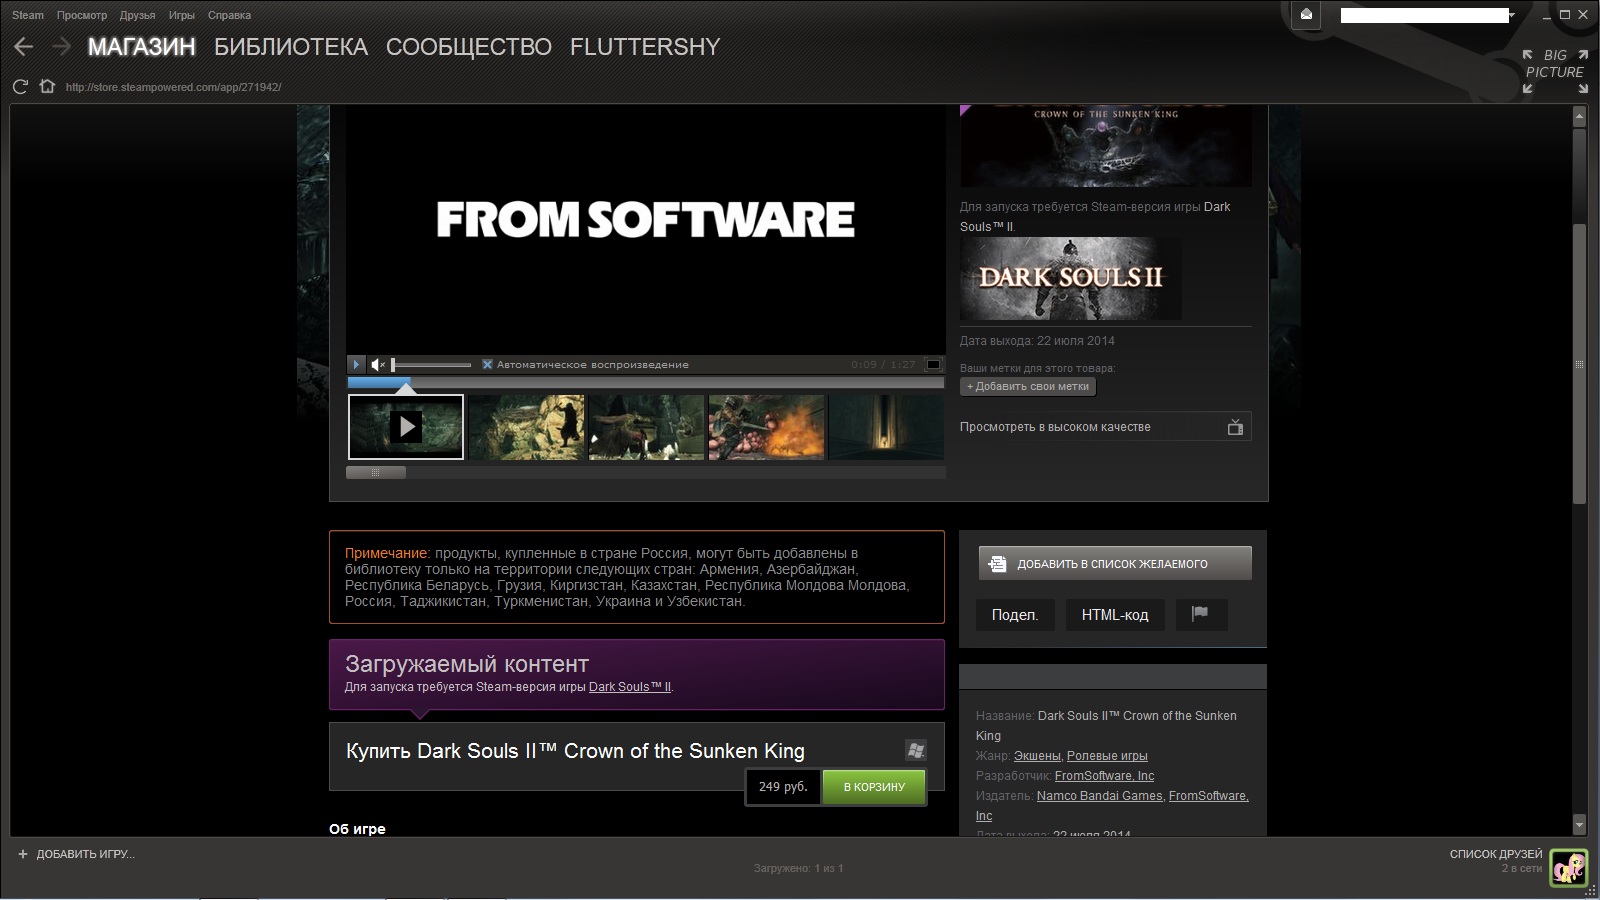This screenshot has height=900, width=1600.
Task: Report the product with the flag icon
Action: [x=1200, y=614]
